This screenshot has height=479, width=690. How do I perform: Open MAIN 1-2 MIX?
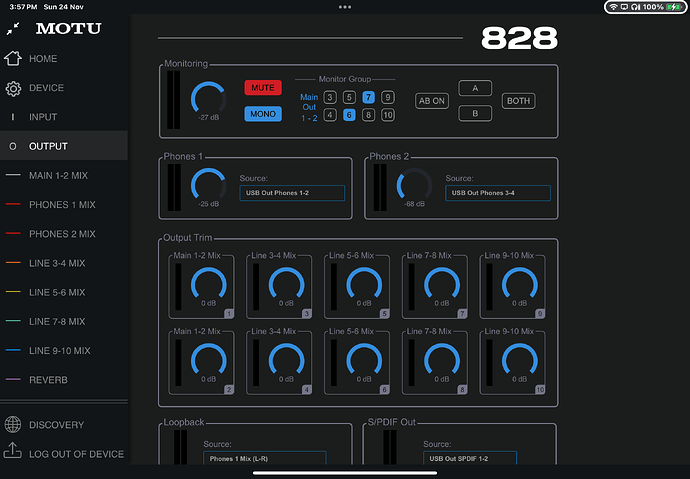(x=64, y=176)
